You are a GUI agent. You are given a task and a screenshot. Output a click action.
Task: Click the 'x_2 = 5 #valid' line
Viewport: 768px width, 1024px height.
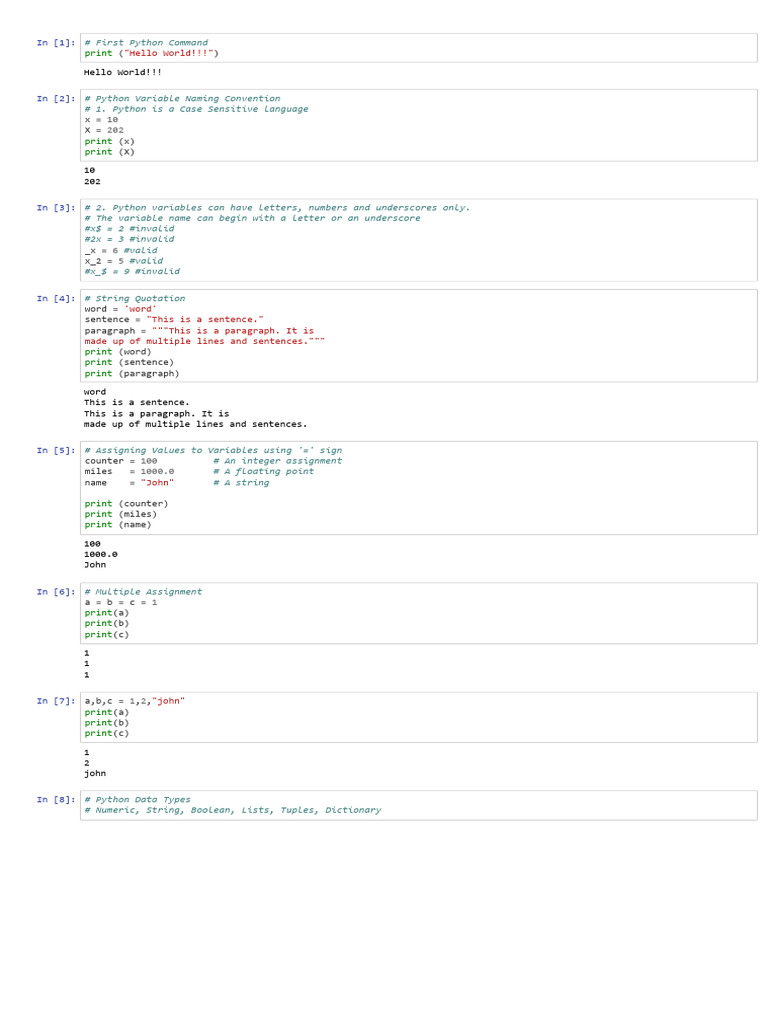pyautogui.click(x=123, y=261)
